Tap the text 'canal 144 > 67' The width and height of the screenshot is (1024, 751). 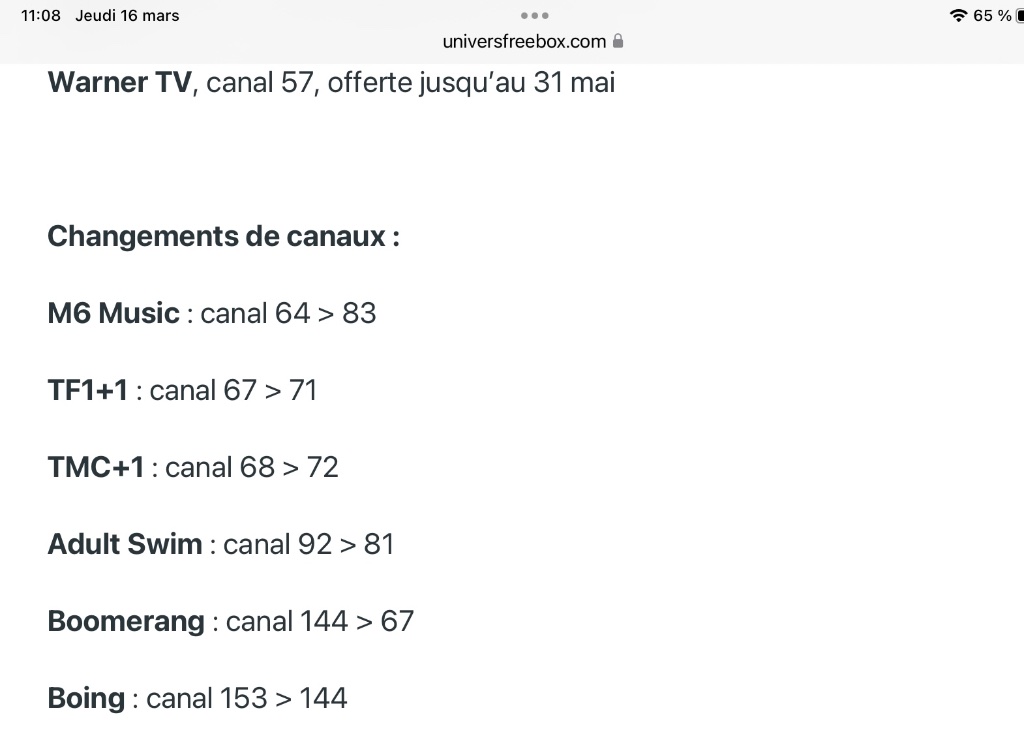coord(320,621)
